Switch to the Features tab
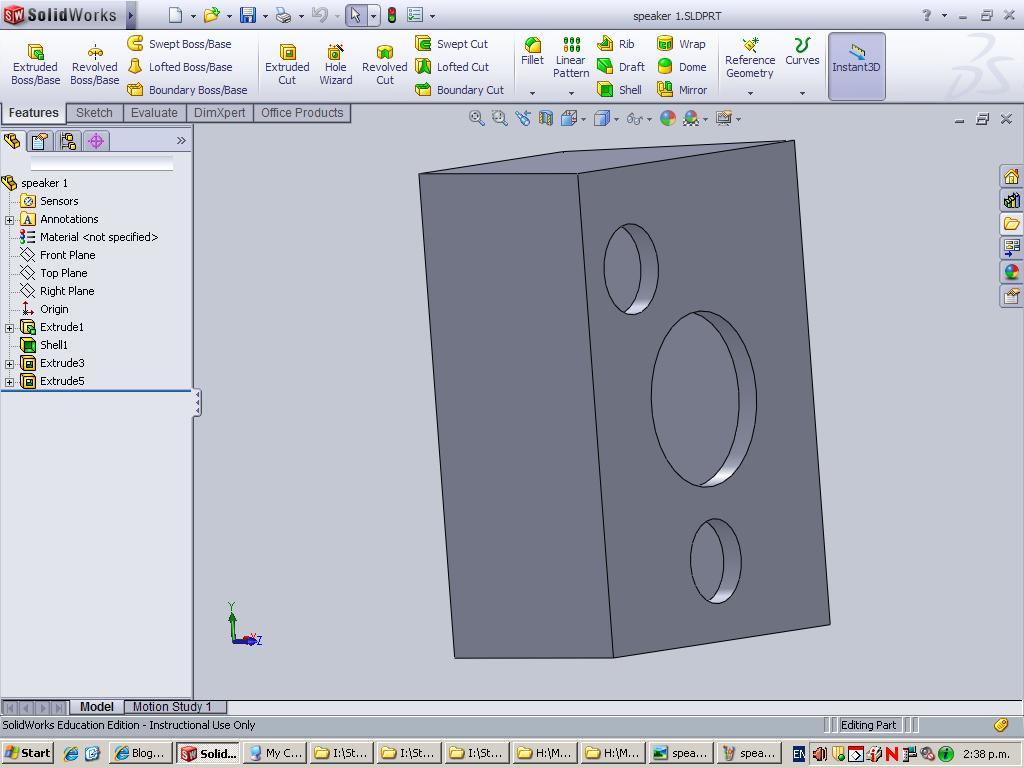Viewport: 1024px width, 768px height. point(33,112)
